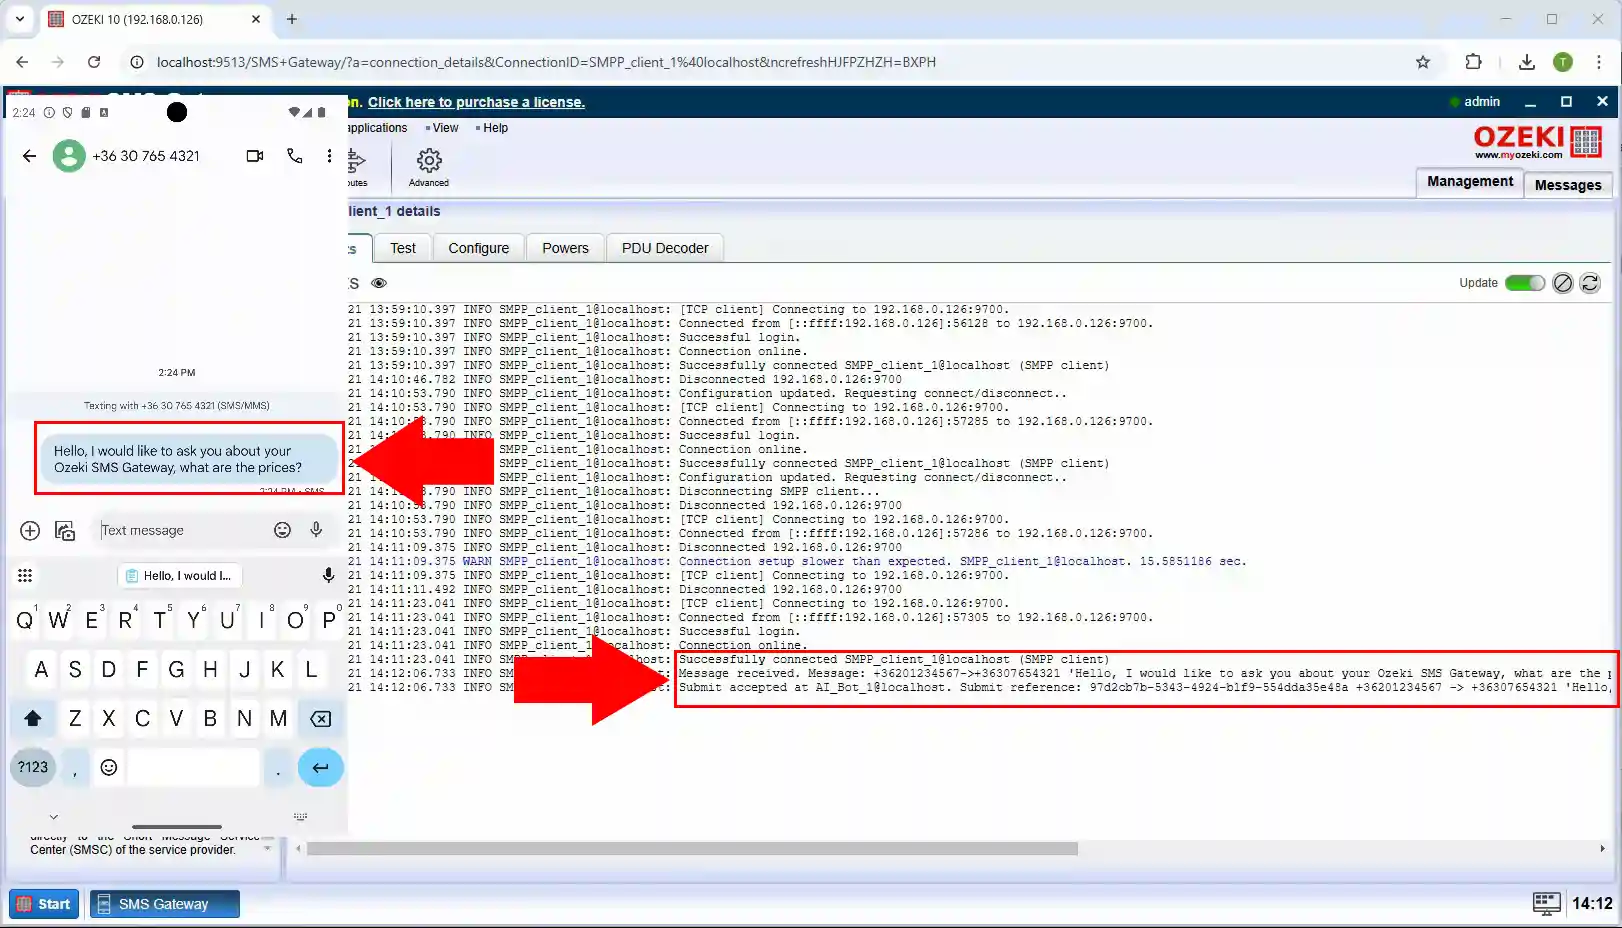Switch to the Management view
Image resolution: width=1622 pixels, height=928 pixels.
pos(1470,182)
